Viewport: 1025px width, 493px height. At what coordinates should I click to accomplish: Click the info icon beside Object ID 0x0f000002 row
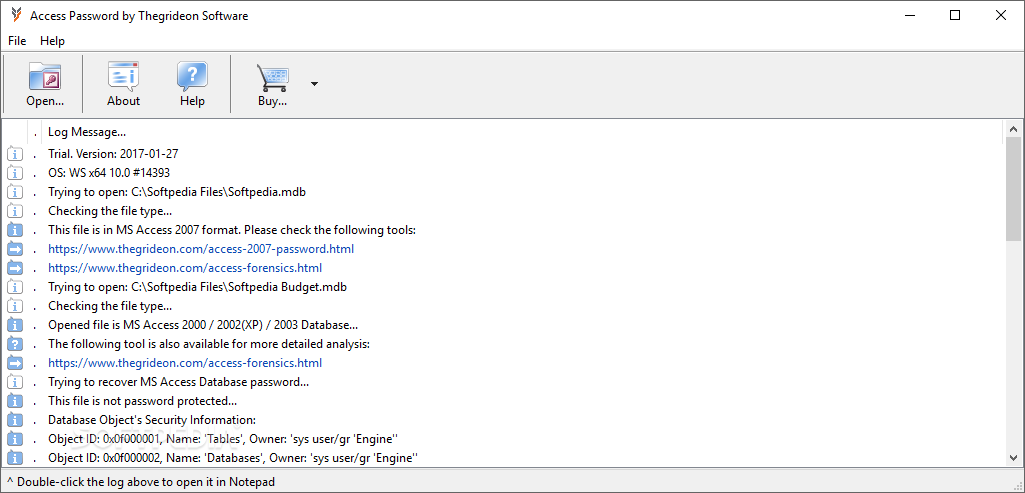(15, 458)
